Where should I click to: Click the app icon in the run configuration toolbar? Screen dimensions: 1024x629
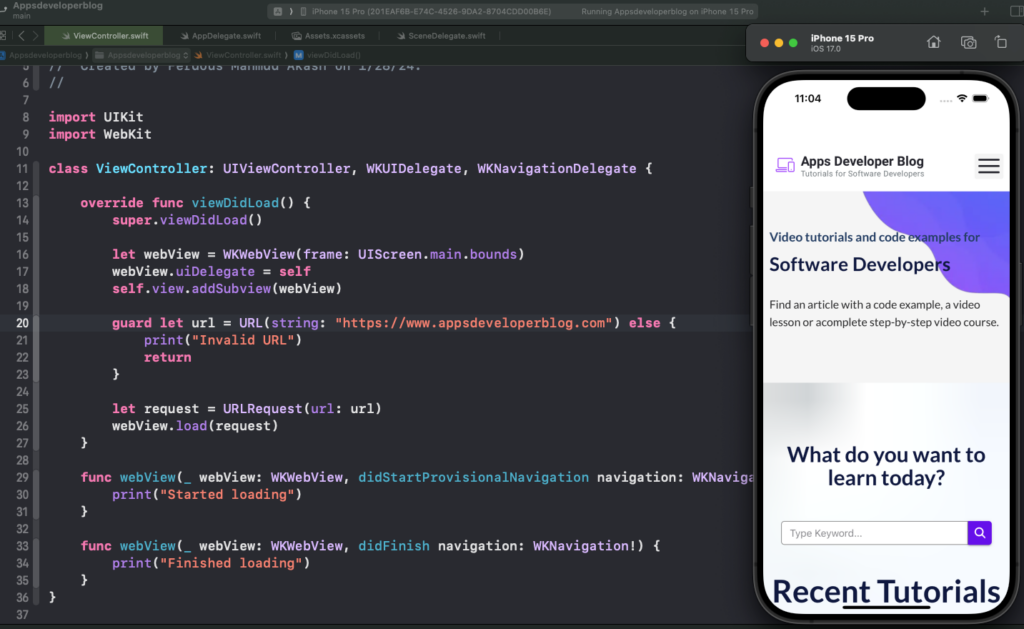(x=277, y=11)
